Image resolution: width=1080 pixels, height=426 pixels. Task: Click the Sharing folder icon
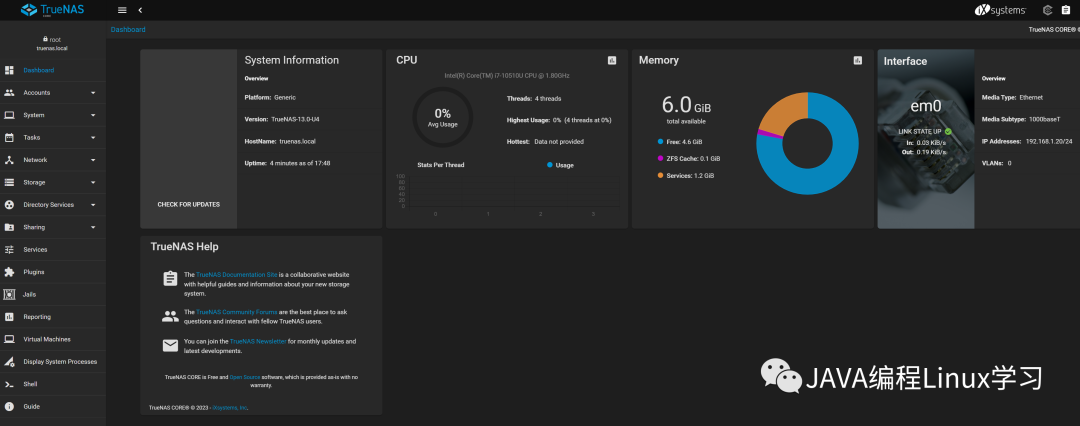[x=10, y=227]
